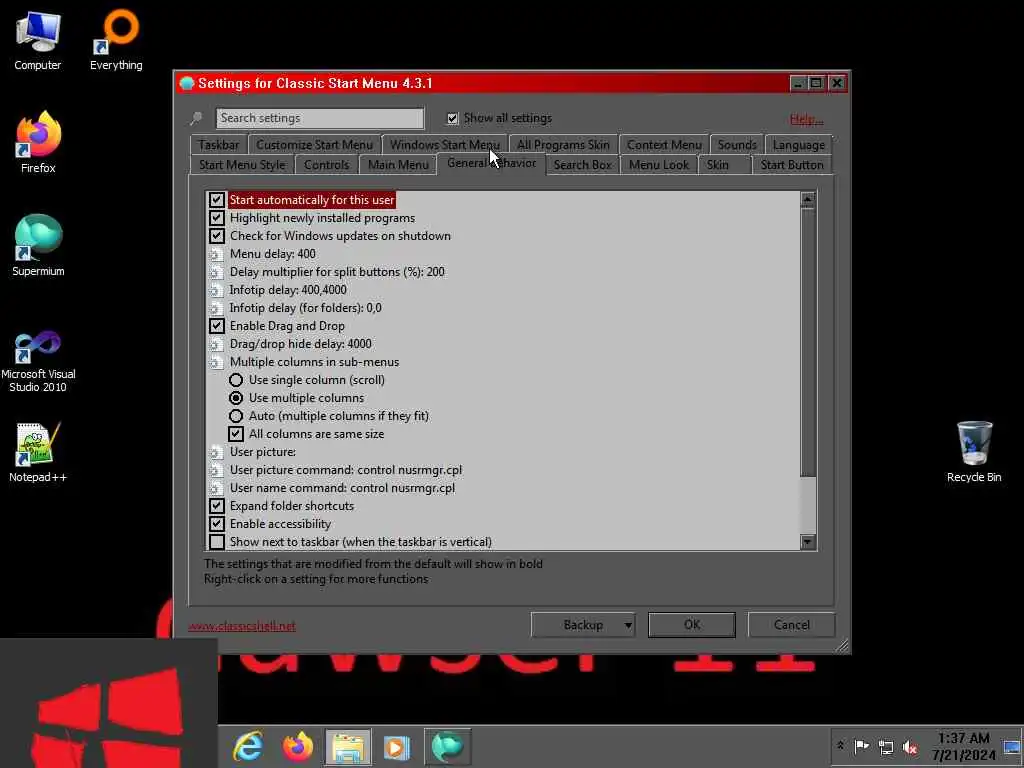
Task: Select Use multiple columns option
Action: (236, 398)
